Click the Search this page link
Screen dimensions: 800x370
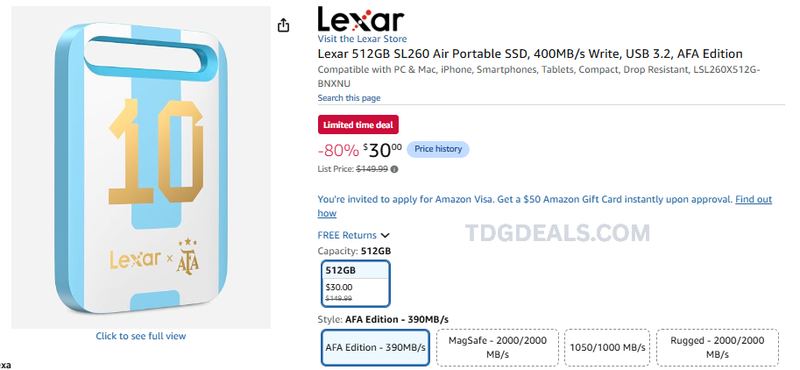point(349,98)
